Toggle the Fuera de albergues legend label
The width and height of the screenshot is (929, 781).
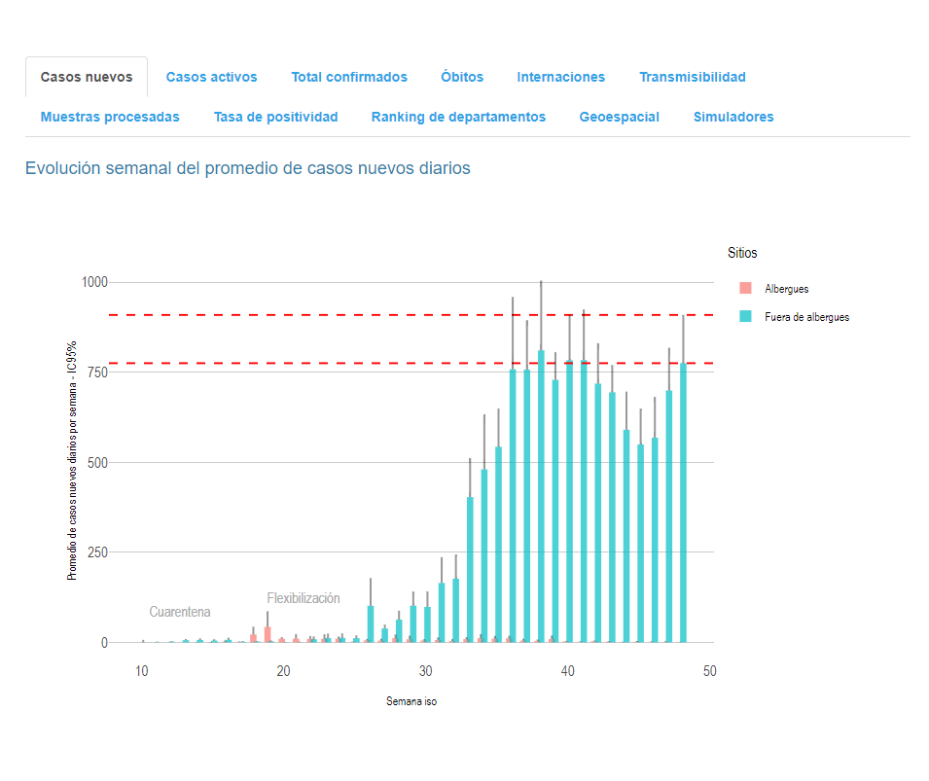click(806, 317)
